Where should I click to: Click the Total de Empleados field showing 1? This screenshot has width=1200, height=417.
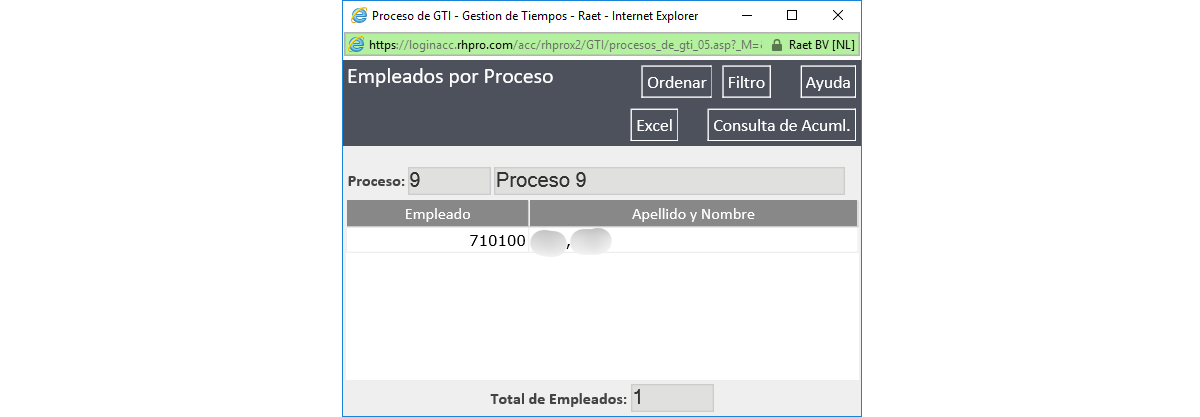click(672, 398)
